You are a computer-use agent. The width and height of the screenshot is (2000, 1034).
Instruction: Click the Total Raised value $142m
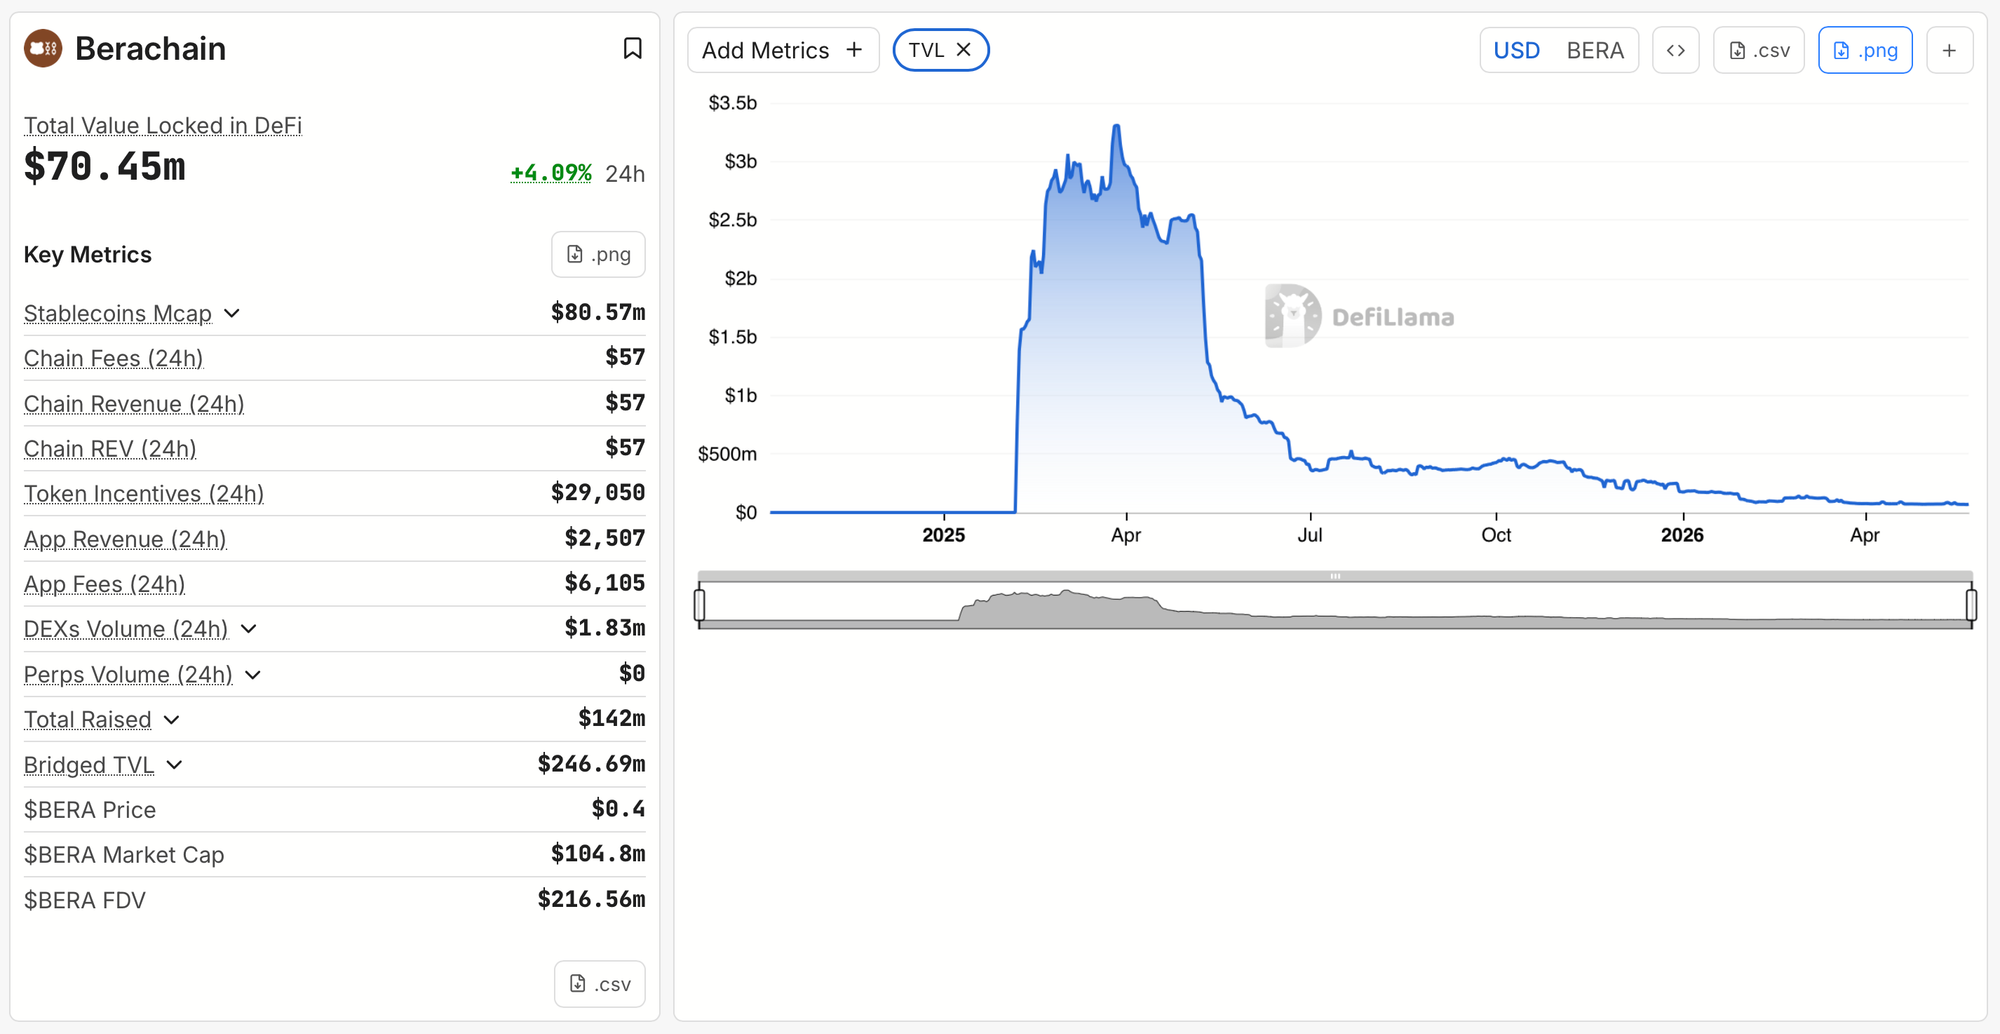pos(611,718)
